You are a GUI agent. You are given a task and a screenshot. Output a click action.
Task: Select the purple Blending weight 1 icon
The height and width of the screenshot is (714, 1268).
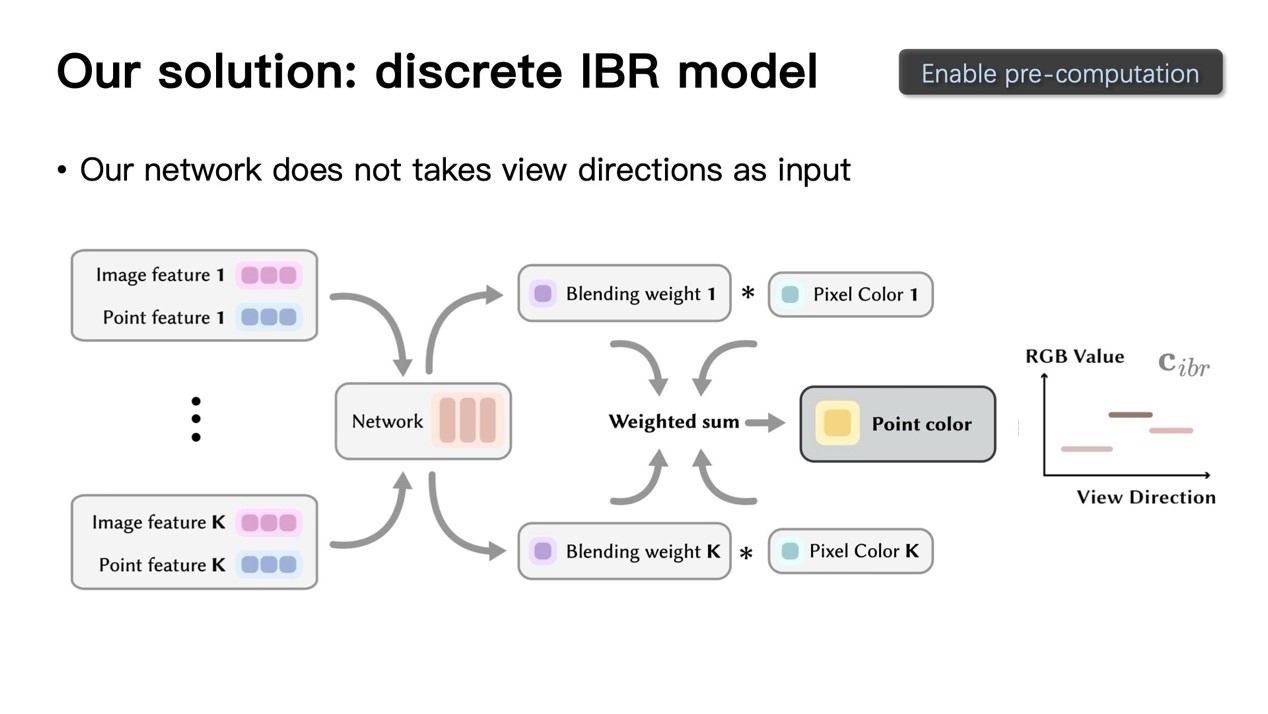543,294
